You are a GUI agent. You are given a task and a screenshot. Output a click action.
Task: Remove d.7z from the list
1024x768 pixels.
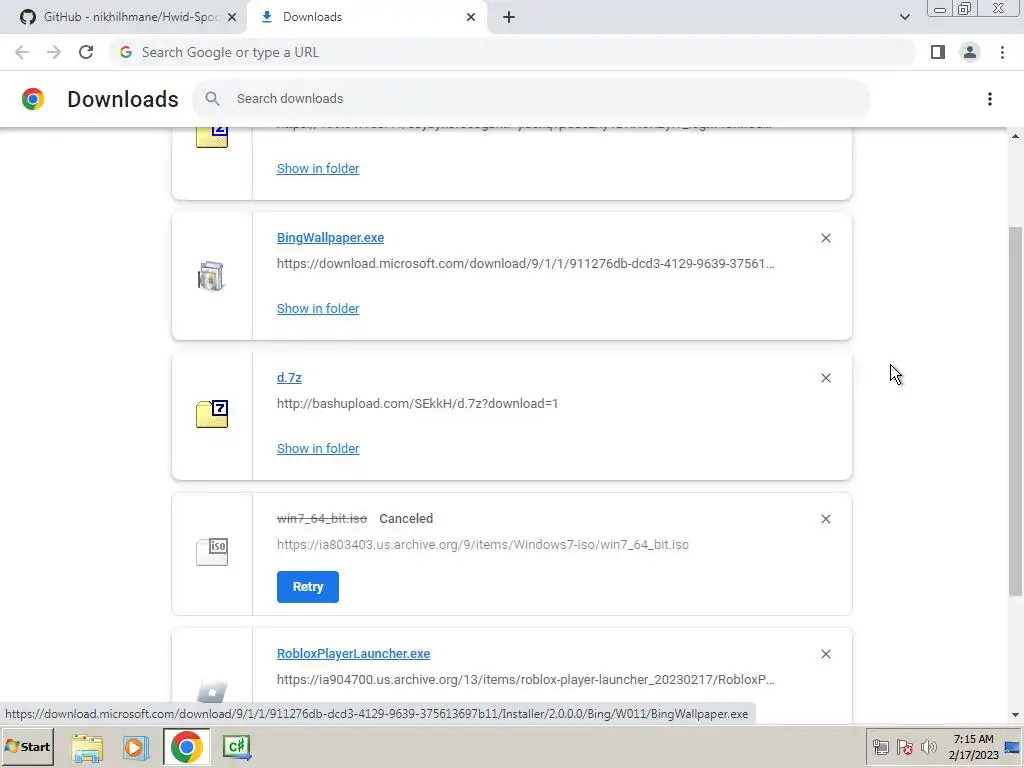click(x=825, y=378)
